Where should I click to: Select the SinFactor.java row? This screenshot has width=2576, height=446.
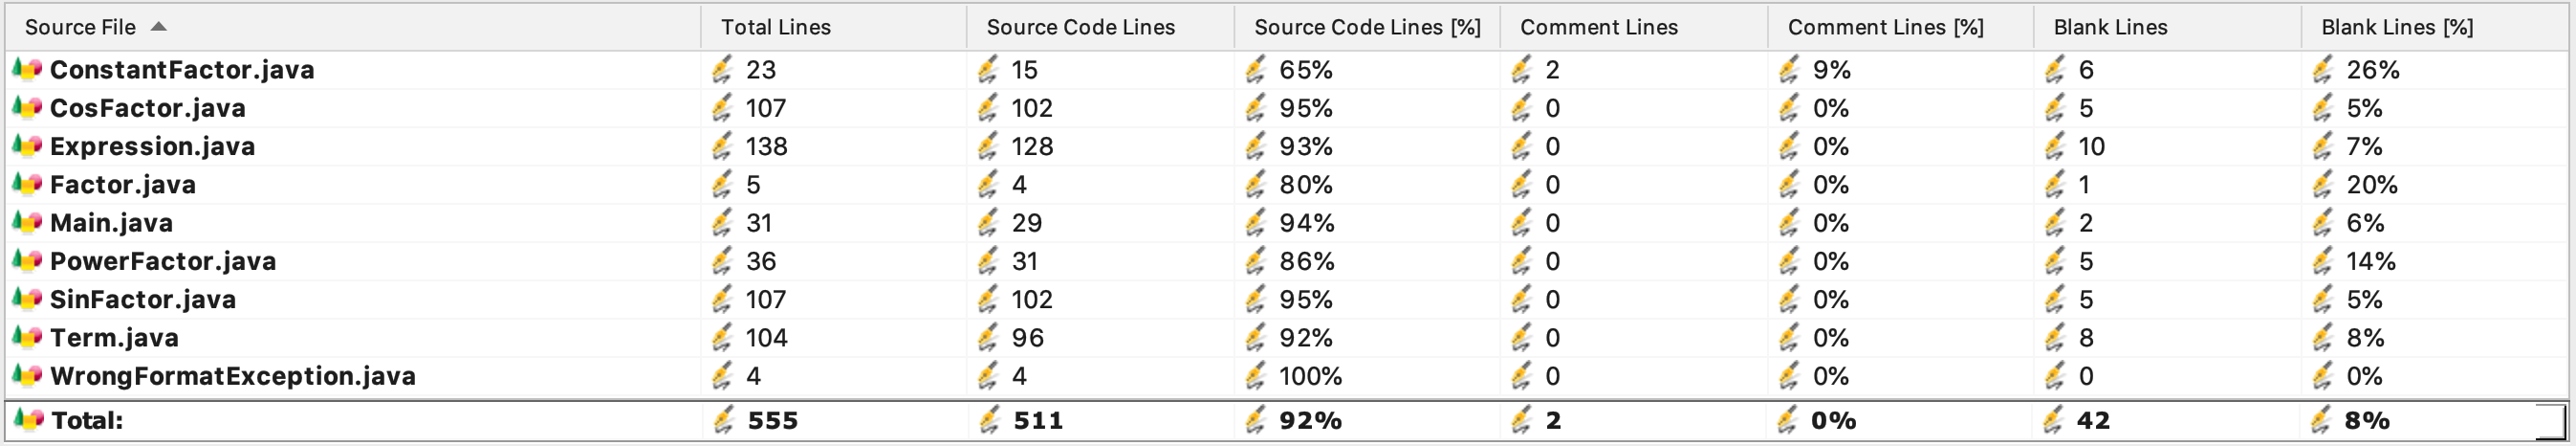143,299
